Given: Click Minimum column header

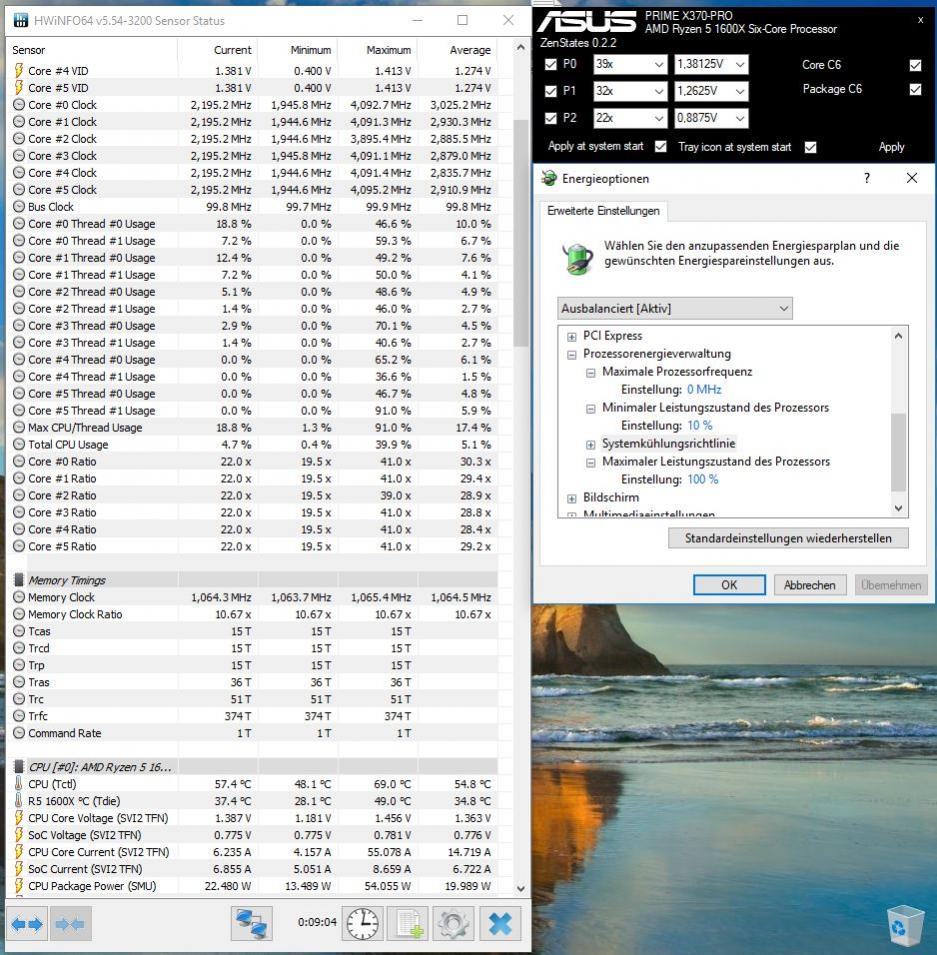Looking at the screenshot, I should pyautogui.click(x=311, y=50).
